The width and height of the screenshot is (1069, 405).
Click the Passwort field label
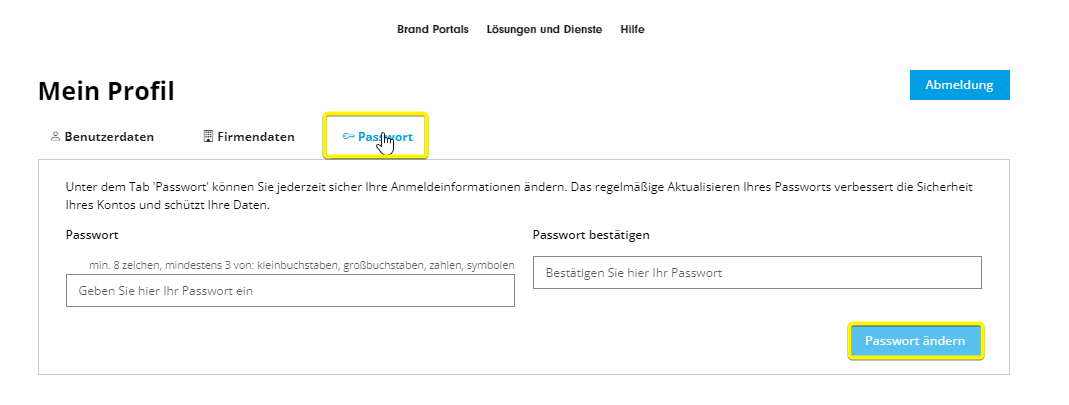(x=92, y=235)
